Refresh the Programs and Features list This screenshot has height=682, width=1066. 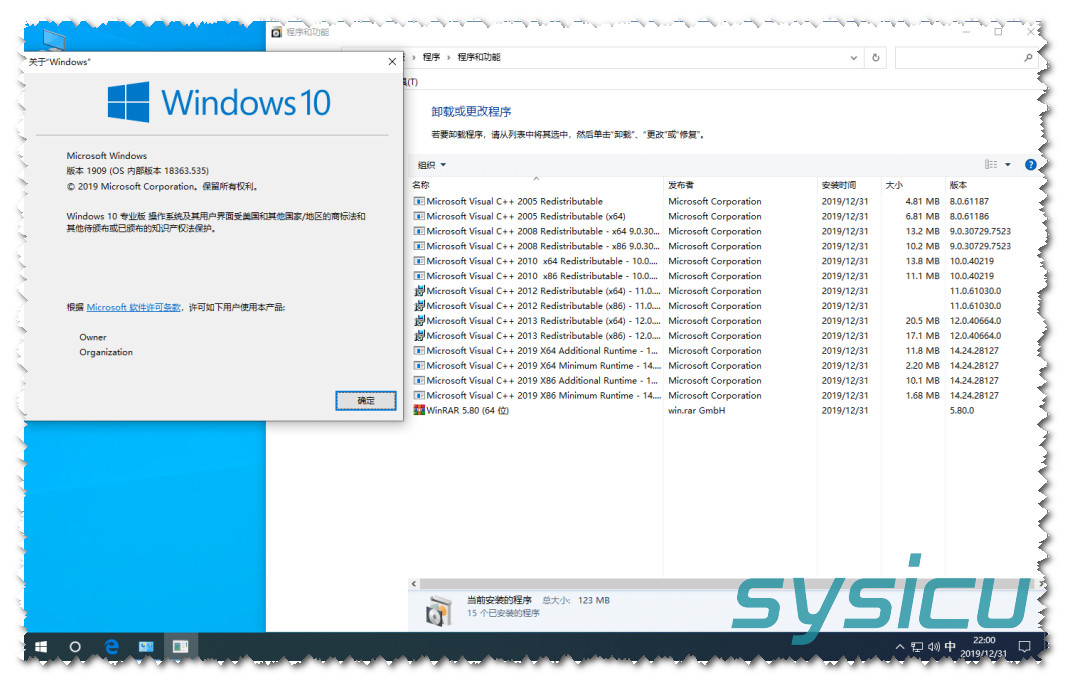876,58
